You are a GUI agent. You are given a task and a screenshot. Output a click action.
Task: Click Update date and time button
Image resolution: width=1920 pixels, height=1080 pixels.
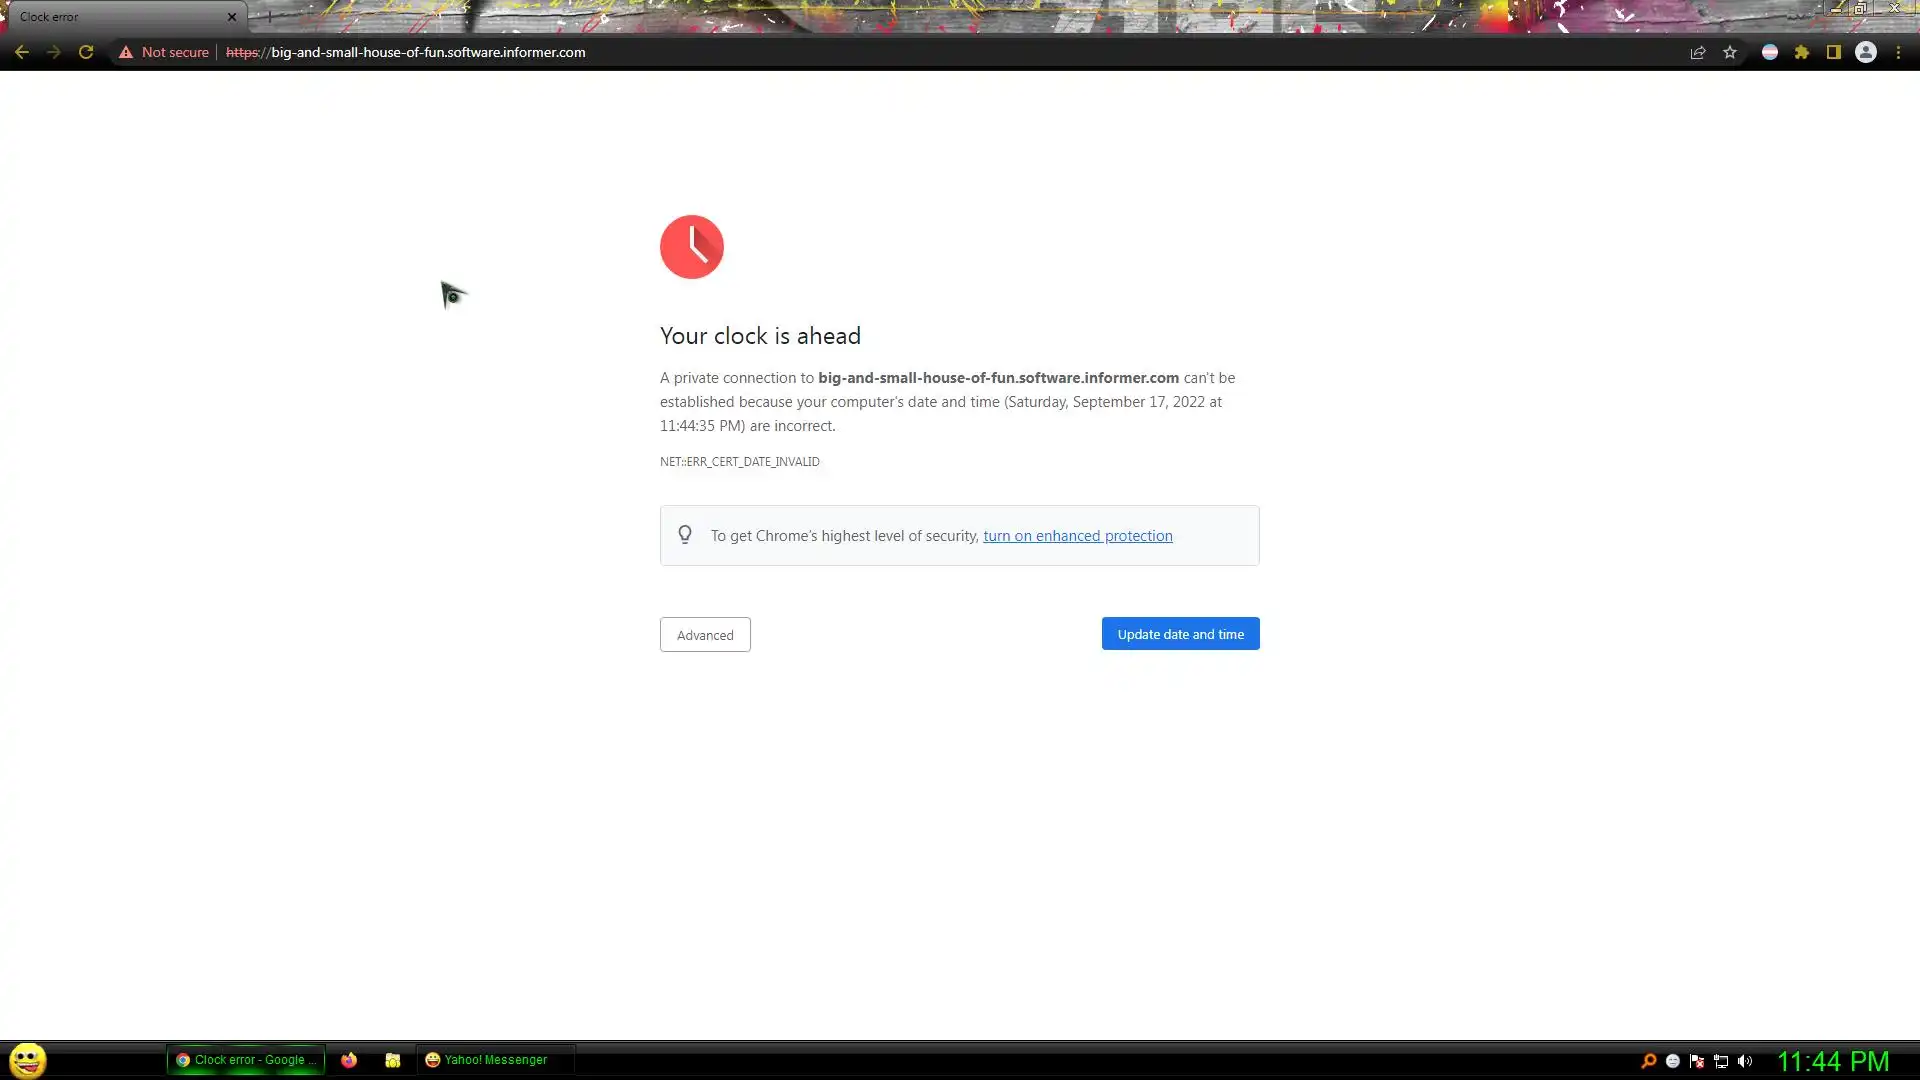[x=1180, y=634]
